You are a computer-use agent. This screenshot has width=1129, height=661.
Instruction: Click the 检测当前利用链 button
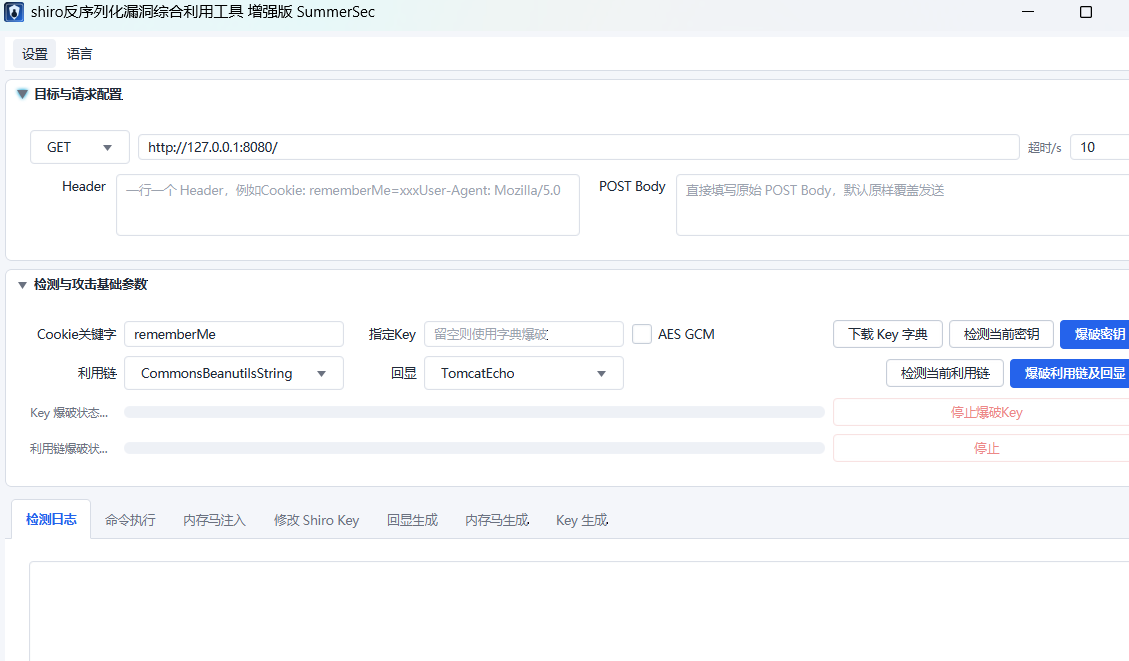pos(945,373)
